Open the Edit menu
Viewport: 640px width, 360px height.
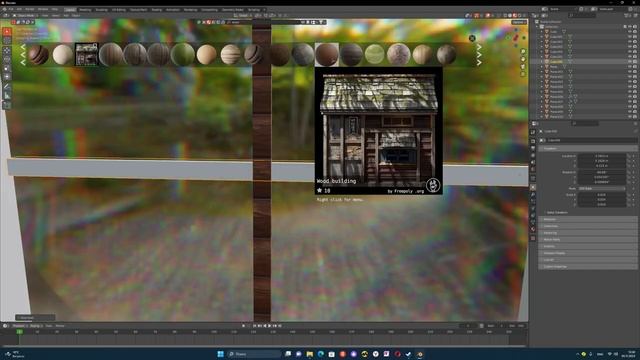pyautogui.click(x=19, y=9)
